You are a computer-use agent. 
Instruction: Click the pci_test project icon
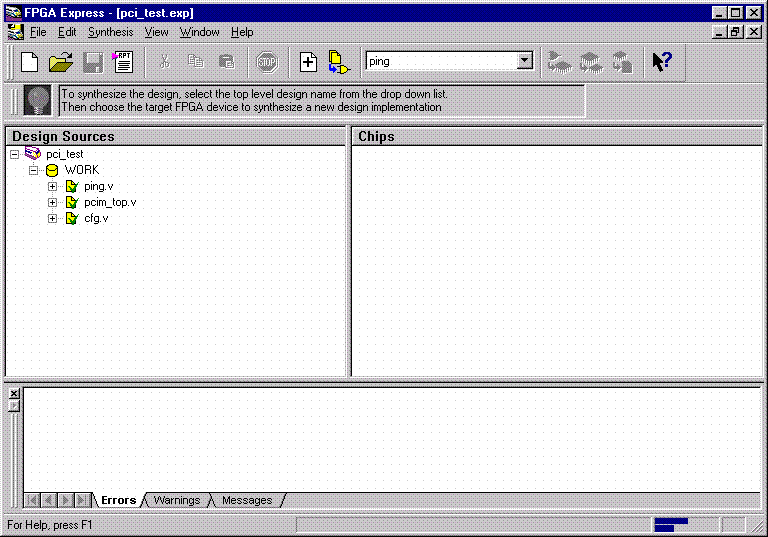(x=33, y=153)
